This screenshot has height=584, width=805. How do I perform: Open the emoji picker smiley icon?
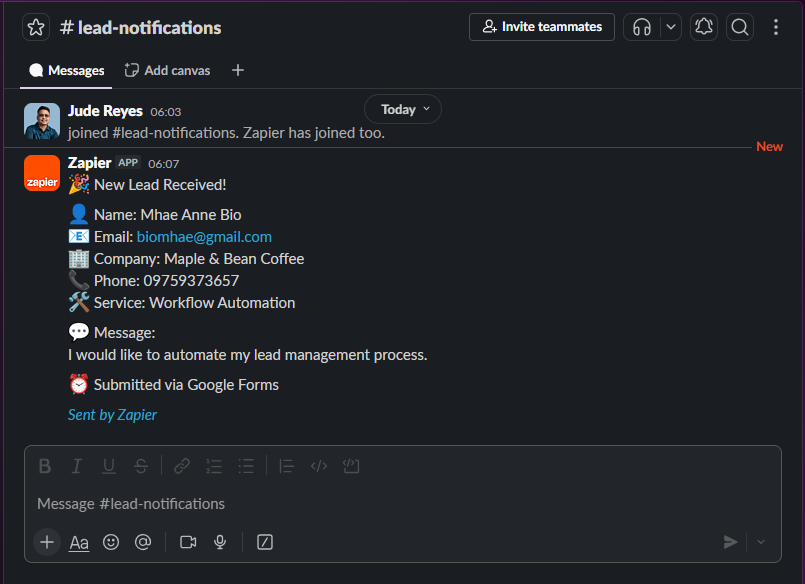[x=111, y=542]
